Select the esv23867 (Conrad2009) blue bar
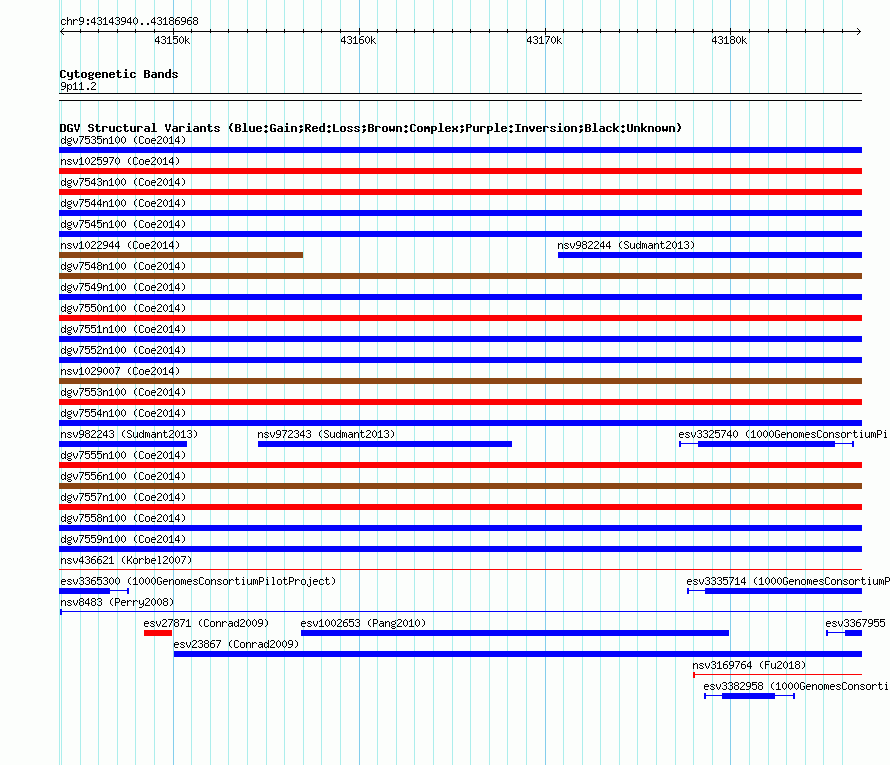Viewport: 890px width, 765px height. pyautogui.click(x=518, y=654)
